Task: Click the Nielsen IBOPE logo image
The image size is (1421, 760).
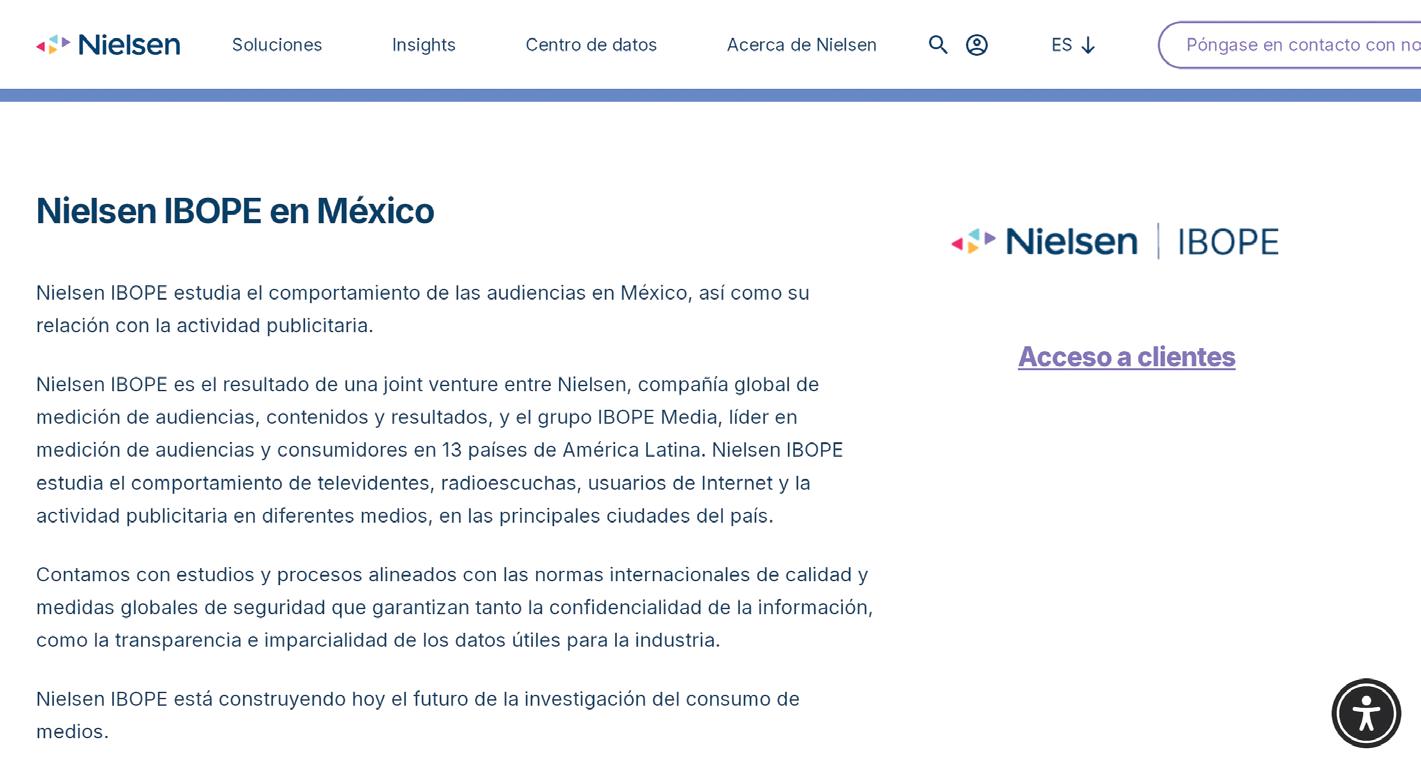Action: 1115,241
